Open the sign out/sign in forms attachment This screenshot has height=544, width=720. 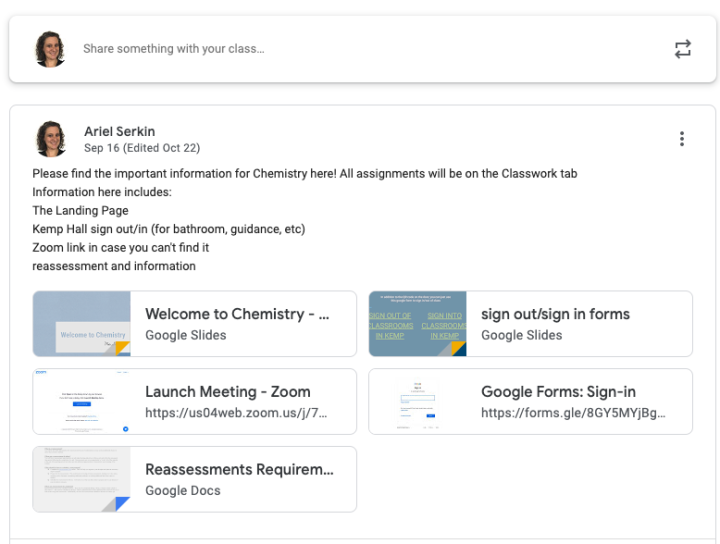(530, 324)
